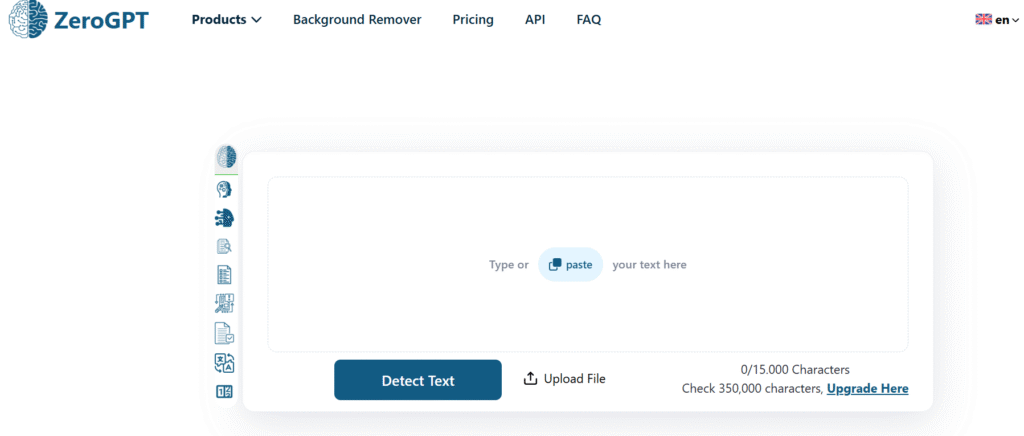Image resolution: width=1024 pixels, height=436 pixels.
Task: Click the paste clipboard icon
Action: 555,264
